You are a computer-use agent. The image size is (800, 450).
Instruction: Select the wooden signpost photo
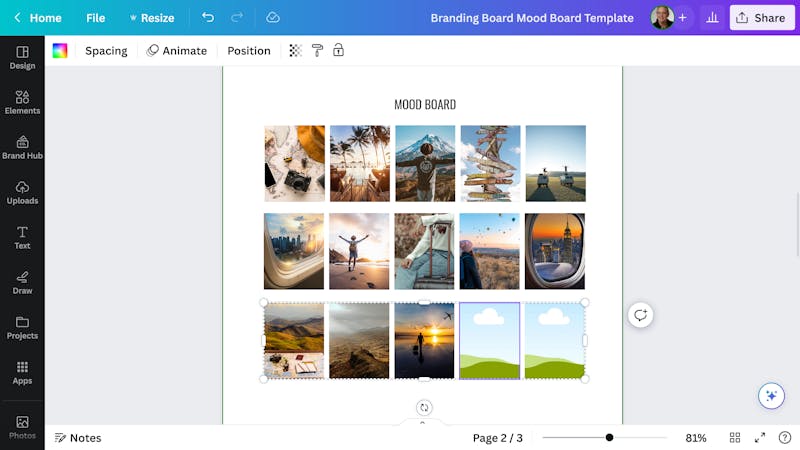click(x=490, y=163)
